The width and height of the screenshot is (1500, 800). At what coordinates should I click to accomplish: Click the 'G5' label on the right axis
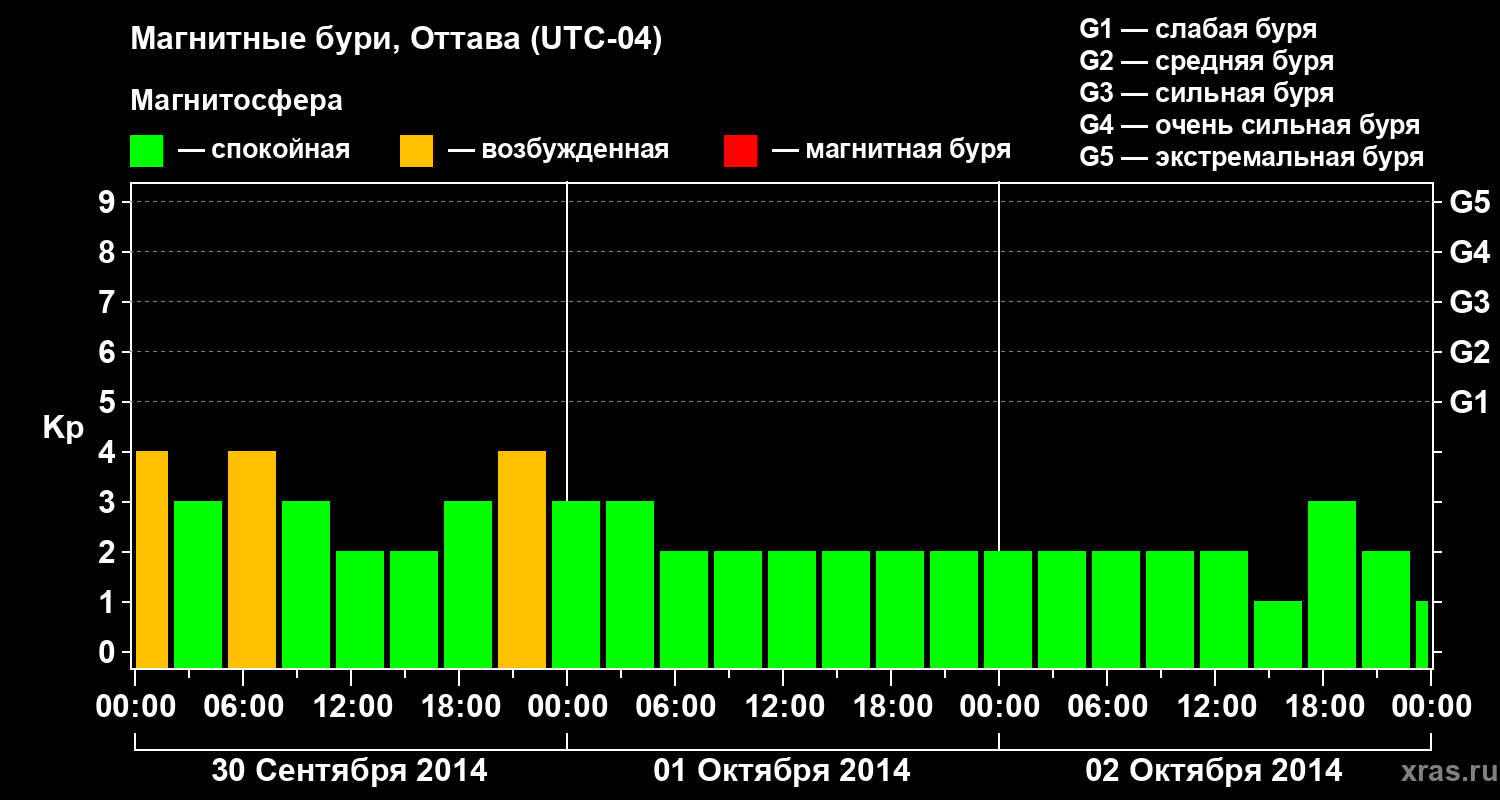(x=1469, y=202)
